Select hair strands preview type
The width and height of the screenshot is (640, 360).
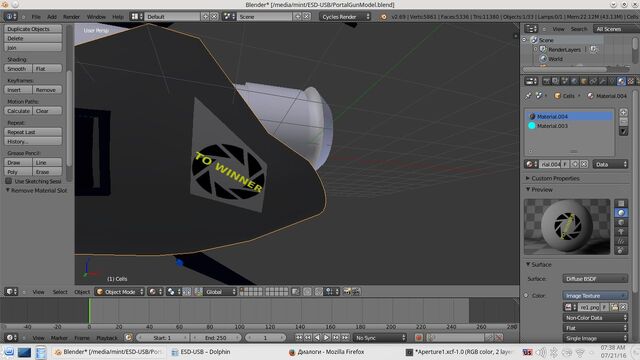click(x=621, y=241)
